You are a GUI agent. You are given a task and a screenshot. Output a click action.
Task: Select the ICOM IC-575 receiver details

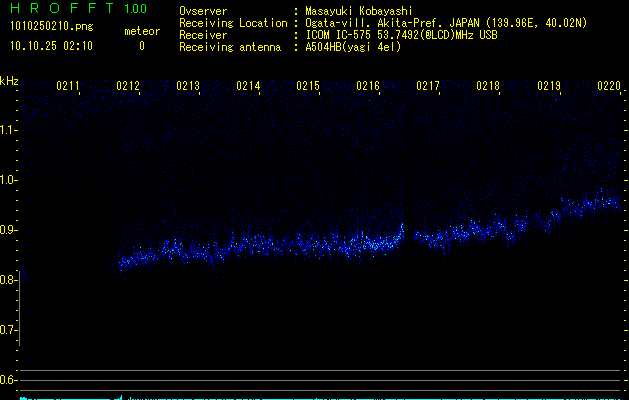click(401, 35)
